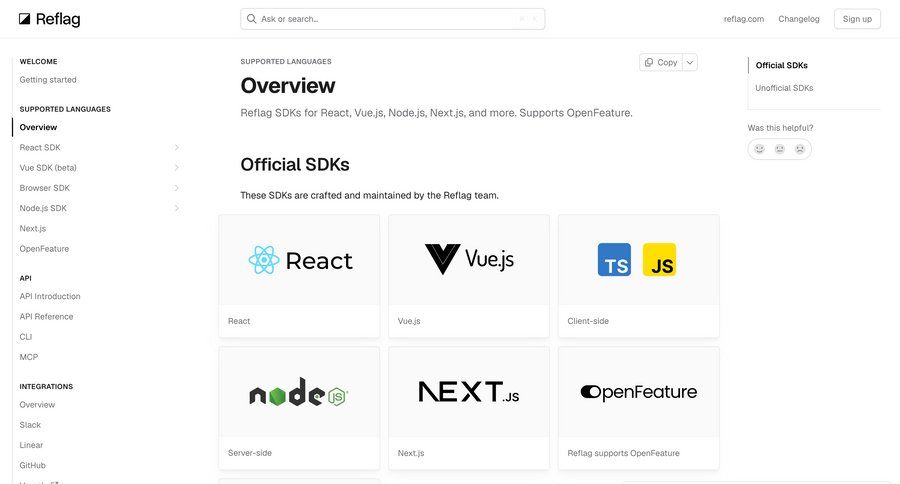
Task: Open API Reference page
Action: [46, 316]
